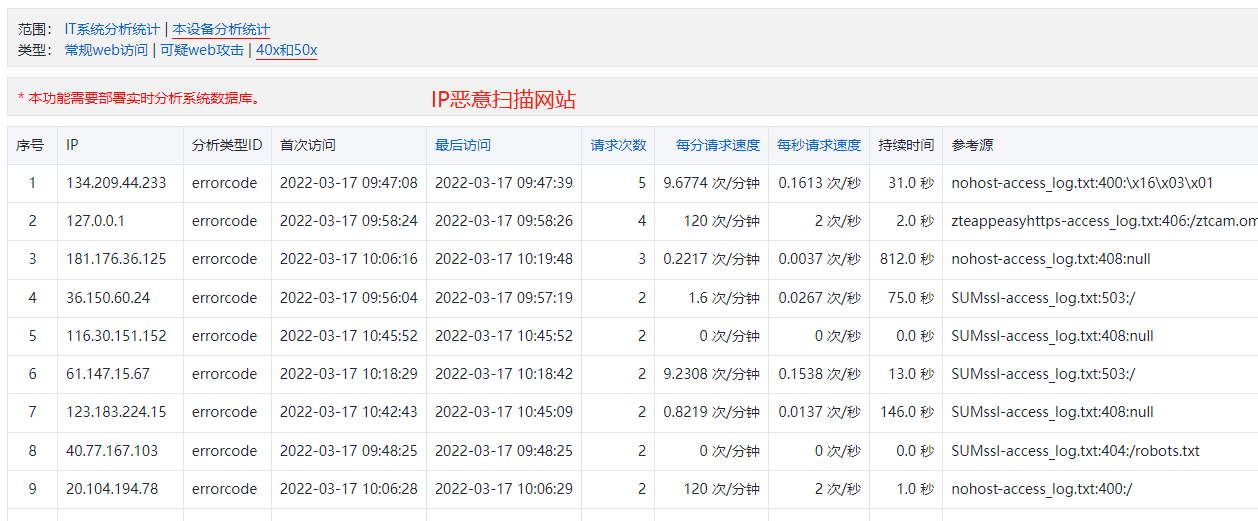The image size is (1258, 521).
Task: Click errorcode cell in row 134.209.44.233
Action: click(x=225, y=183)
